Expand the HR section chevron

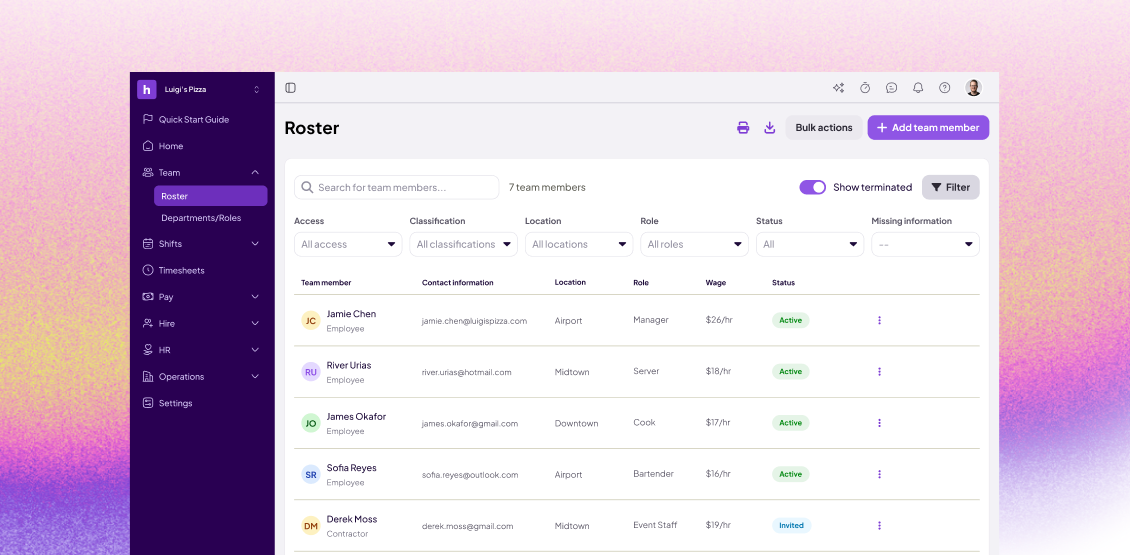[x=255, y=350]
